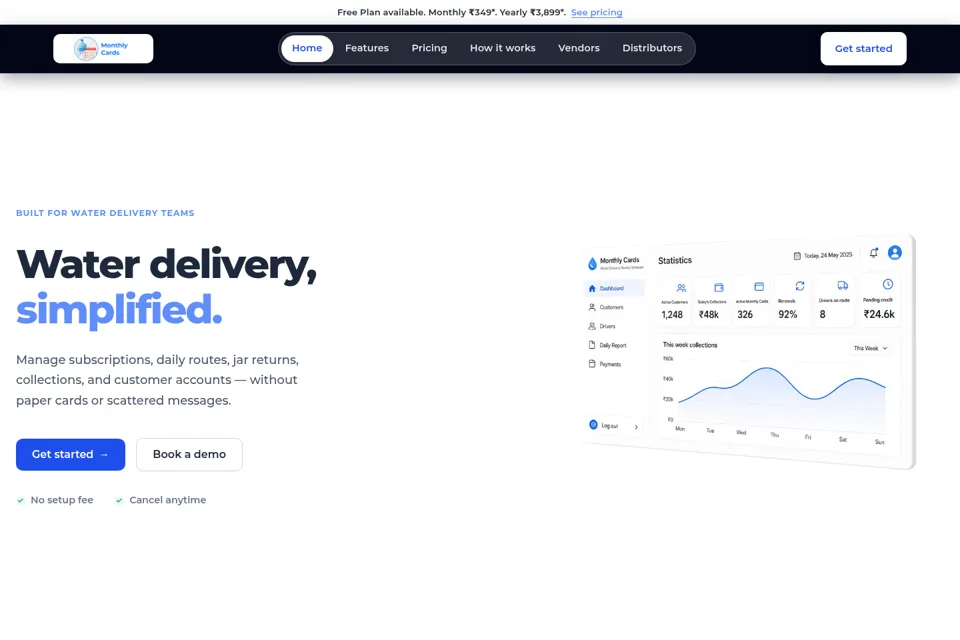Click the 'This week collections' chart title
960x640 pixels.
coord(690,345)
